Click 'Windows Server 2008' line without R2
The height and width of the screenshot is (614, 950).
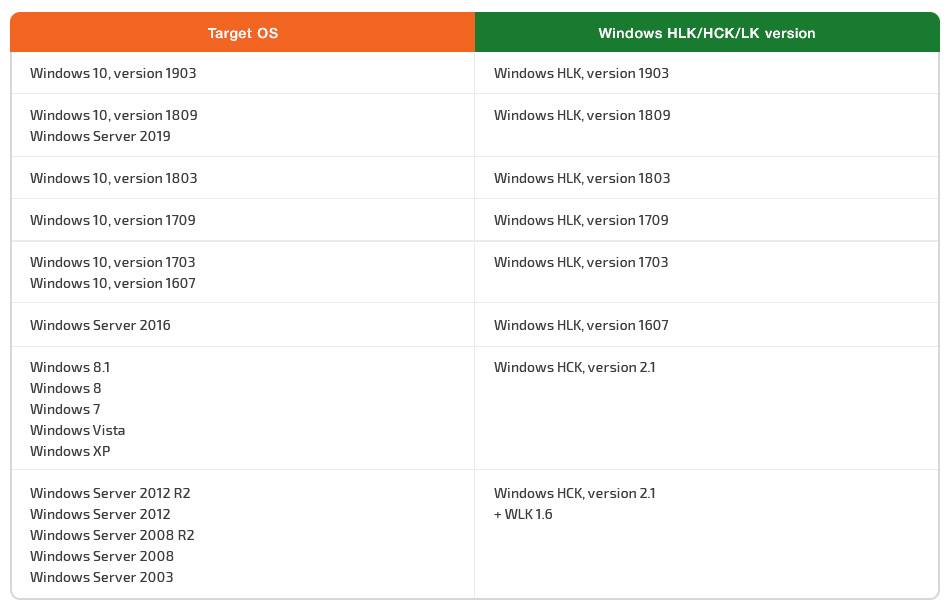102,556
